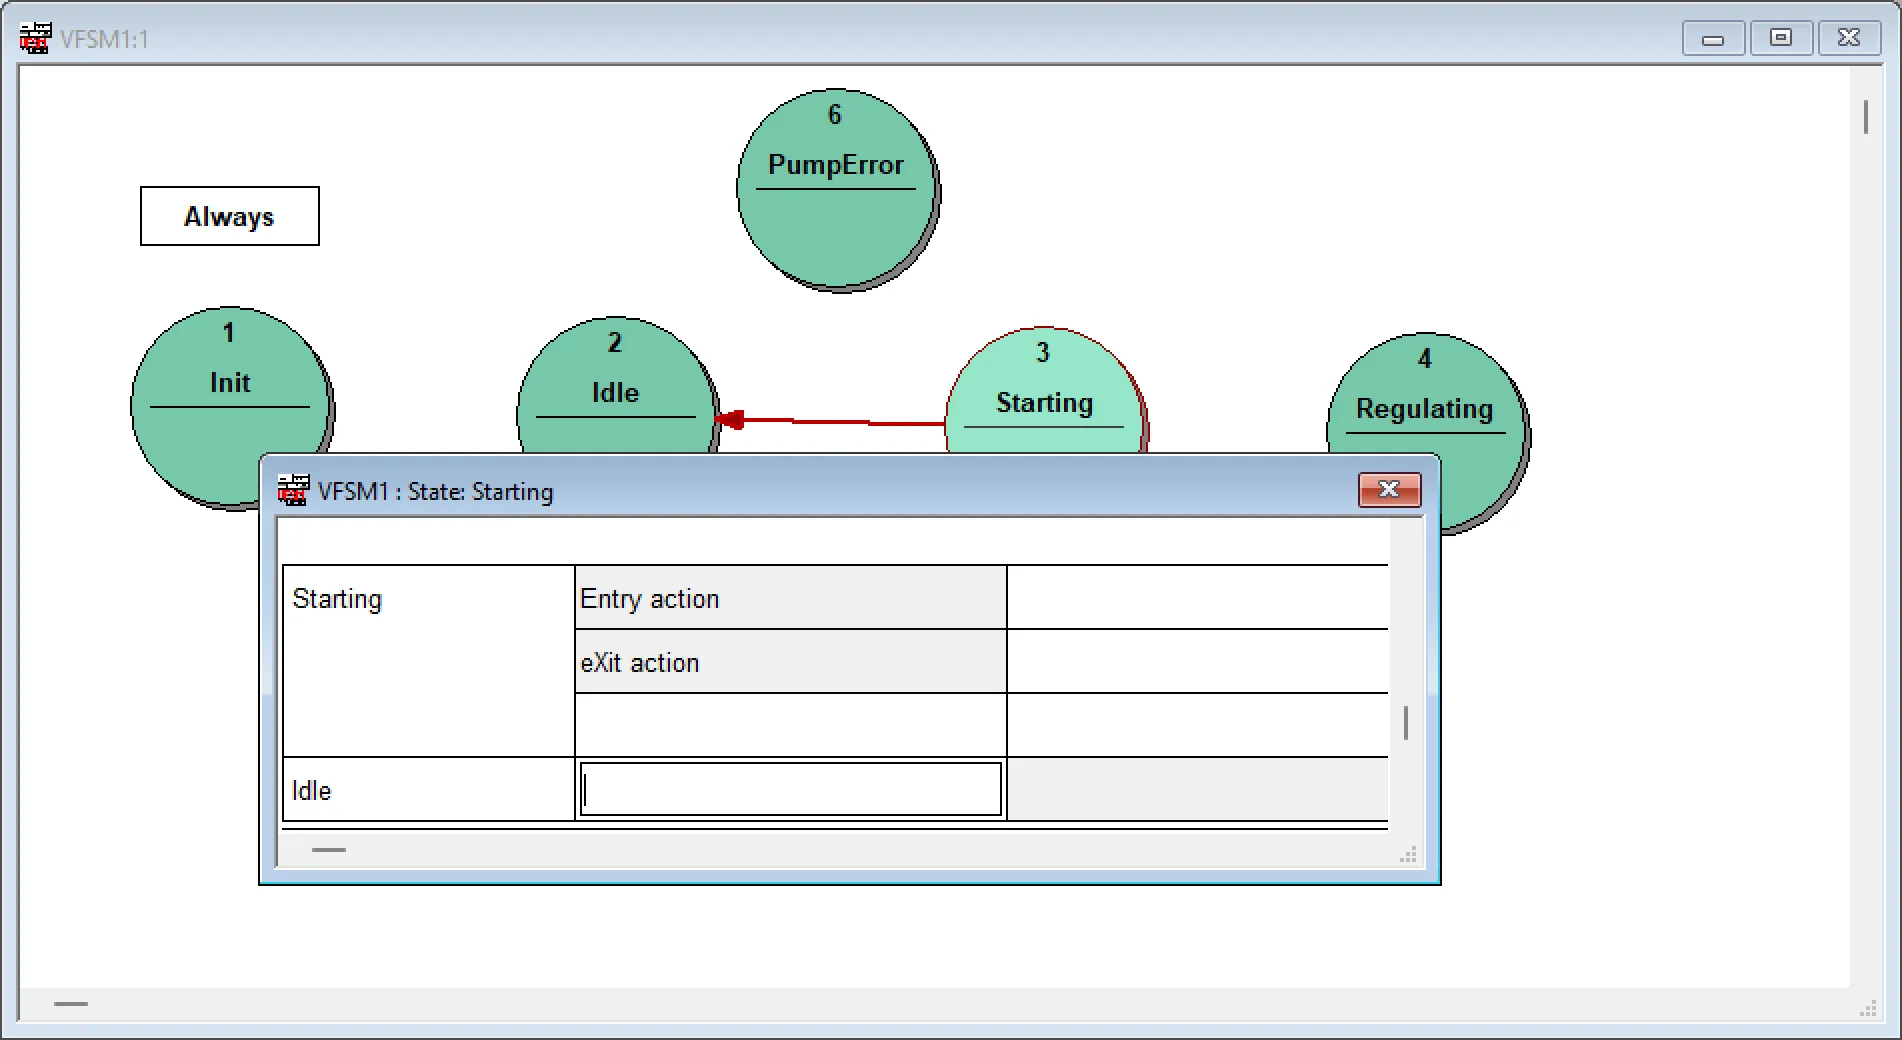Click inside the Idle action input field
Screen dimensions: 1902x1040
[789, 789]
